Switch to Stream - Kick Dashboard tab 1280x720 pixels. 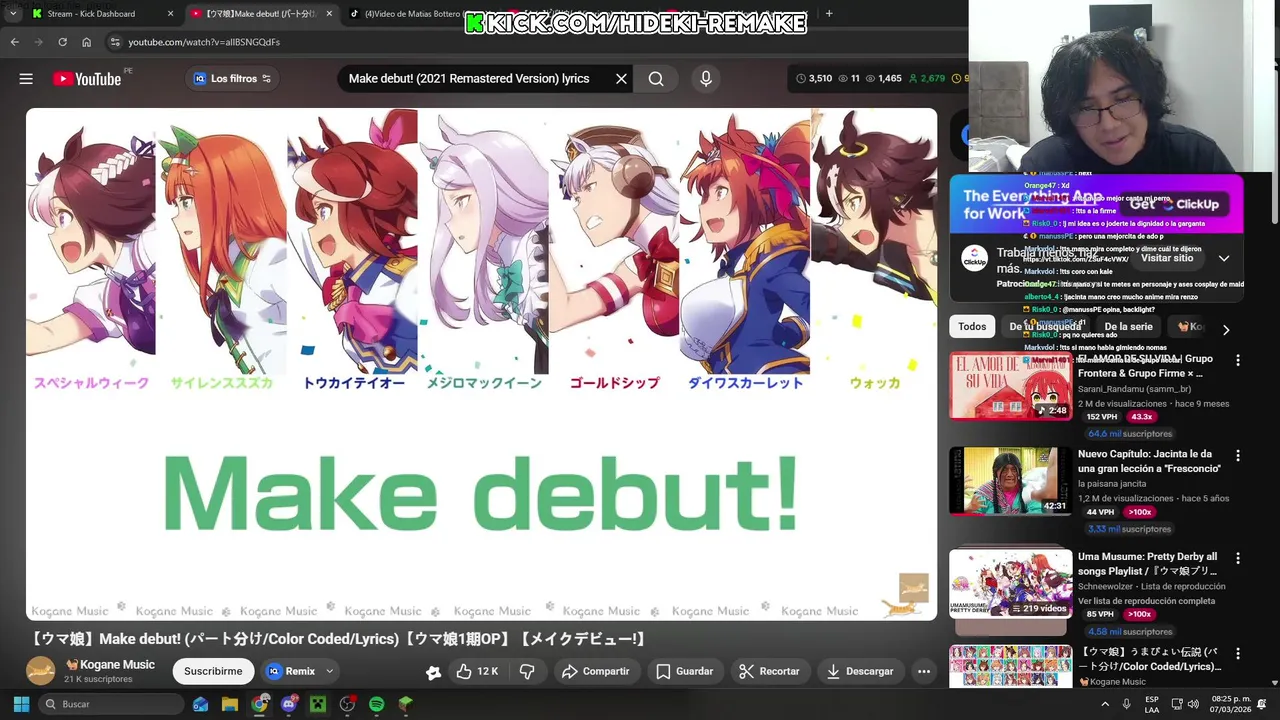coord(104,14)
